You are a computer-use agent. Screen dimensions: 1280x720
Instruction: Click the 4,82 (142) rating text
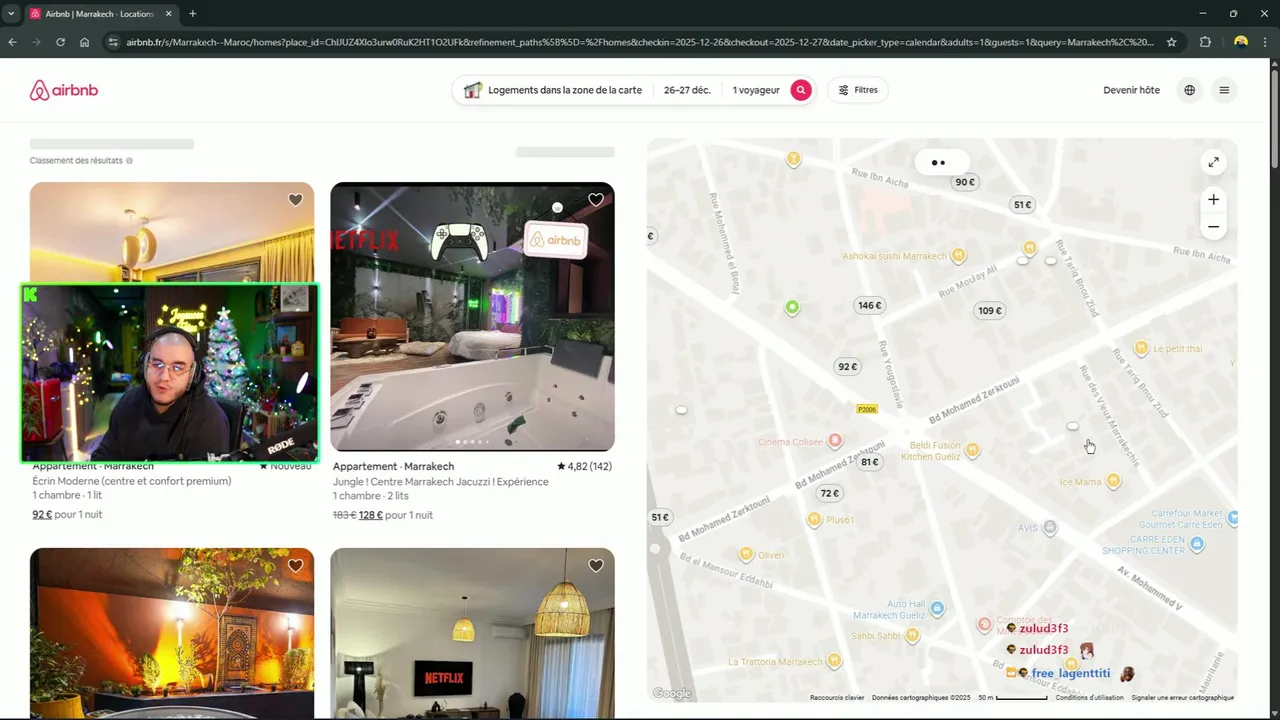click(584, 466)
